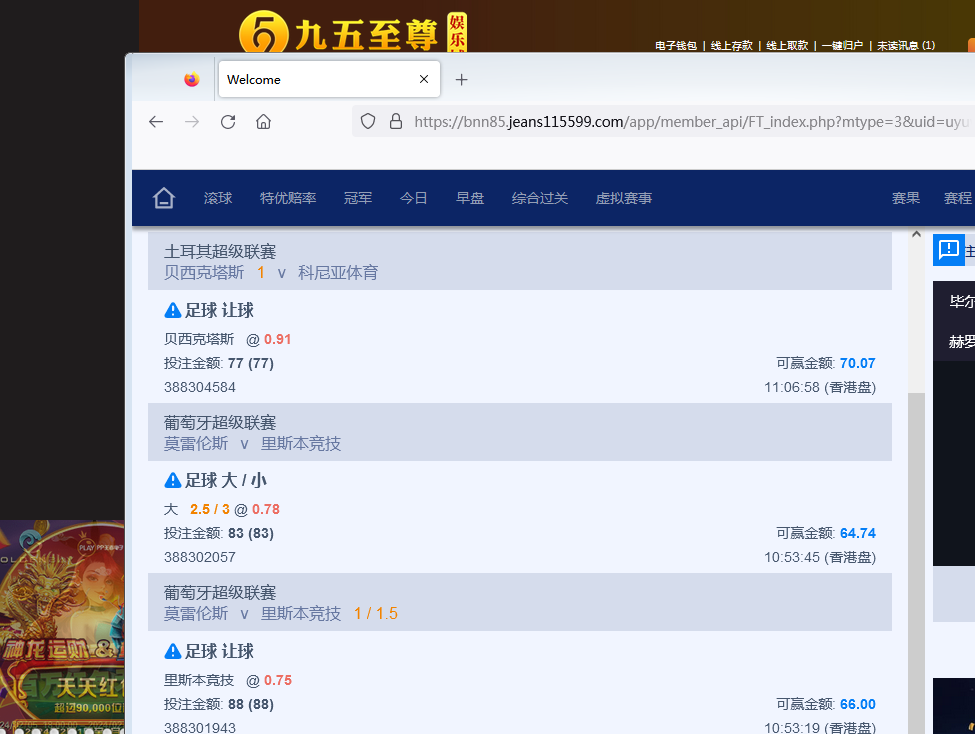Go back to previous page
975x734 pixels.
click(156, 122)
